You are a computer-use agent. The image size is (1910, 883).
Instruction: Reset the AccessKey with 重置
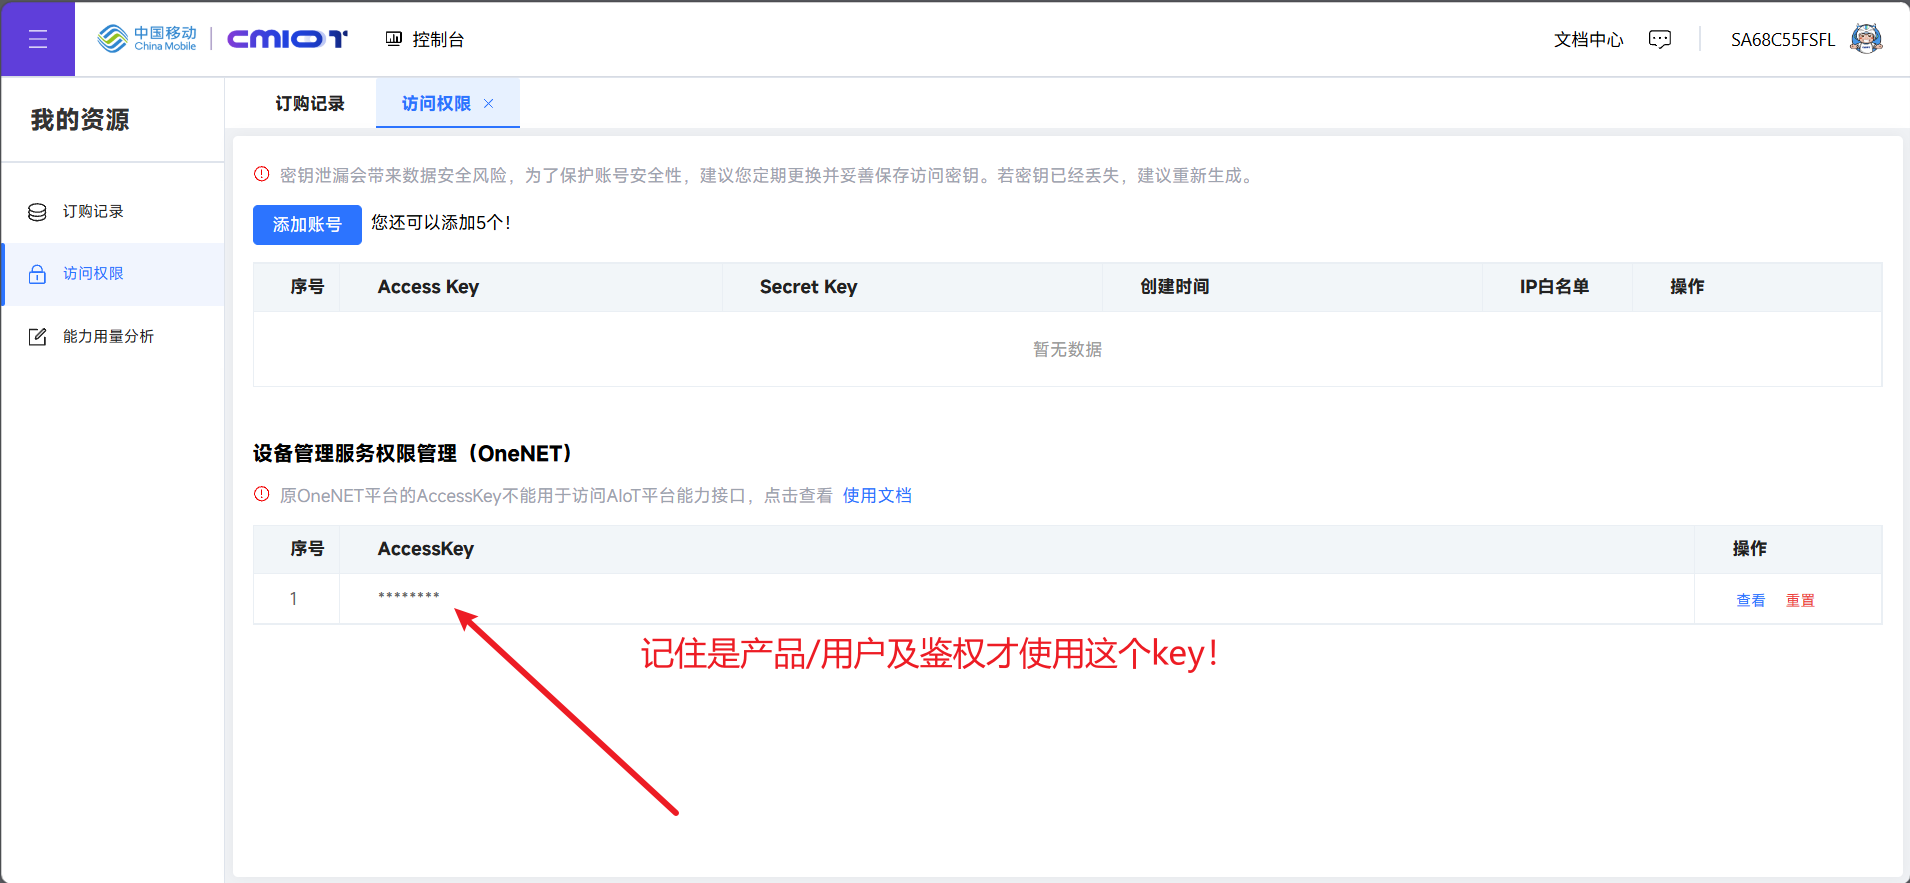pos(1800,600)
